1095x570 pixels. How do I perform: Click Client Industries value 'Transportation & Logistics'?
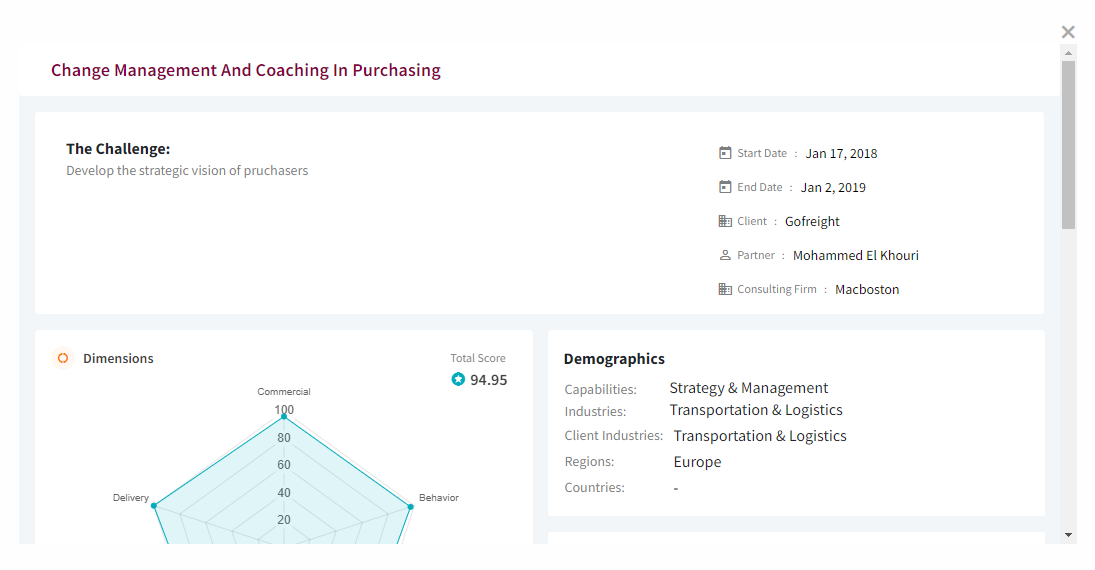760,436
